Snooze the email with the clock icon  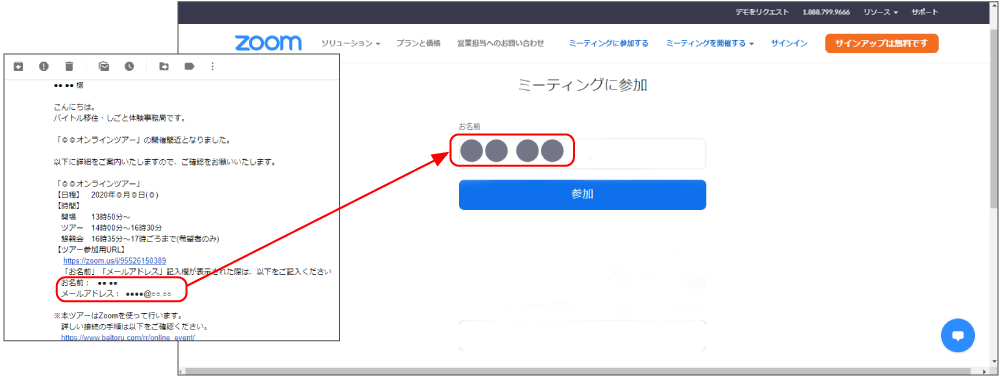pos(129,66)
